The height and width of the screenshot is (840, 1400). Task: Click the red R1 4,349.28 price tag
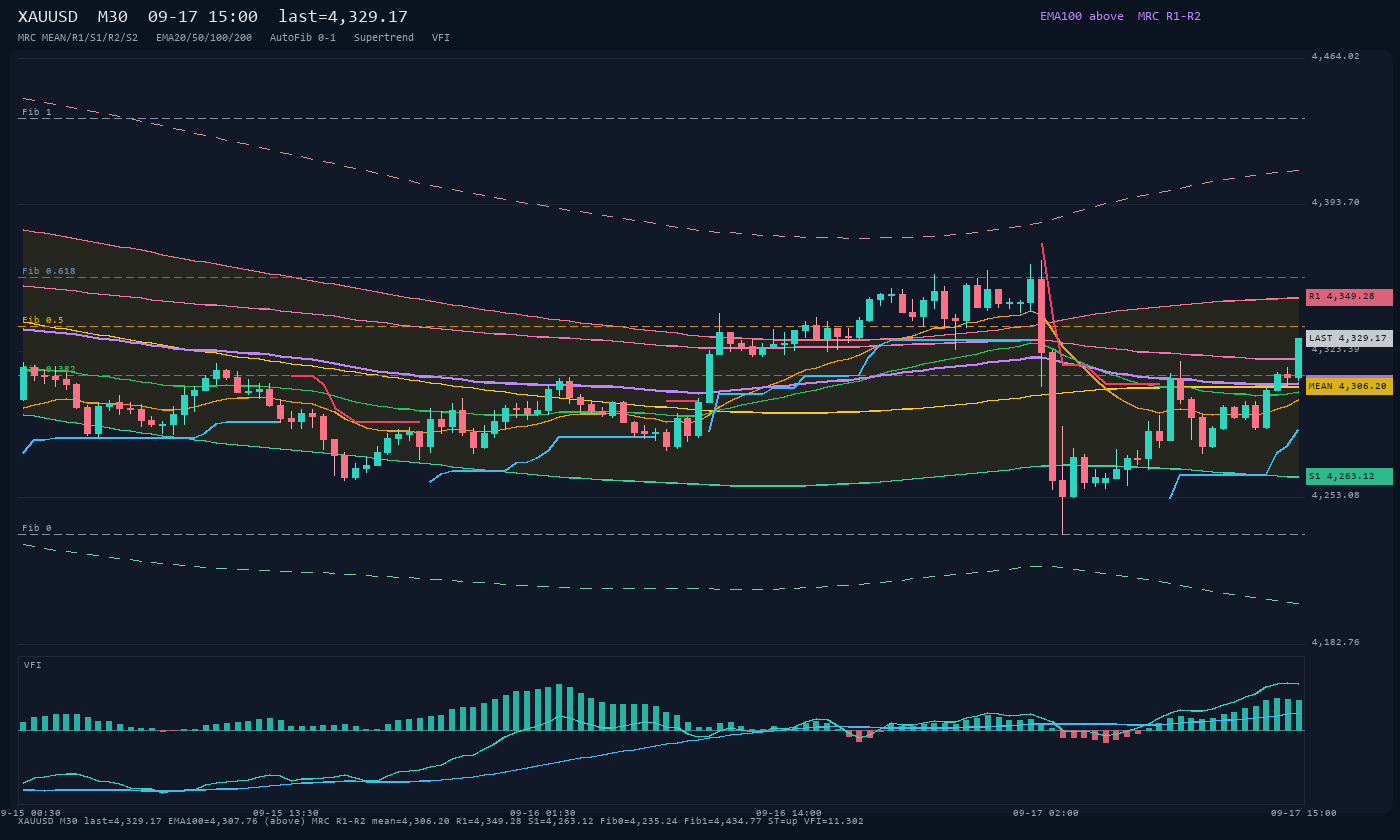[x=1349, y=297]
